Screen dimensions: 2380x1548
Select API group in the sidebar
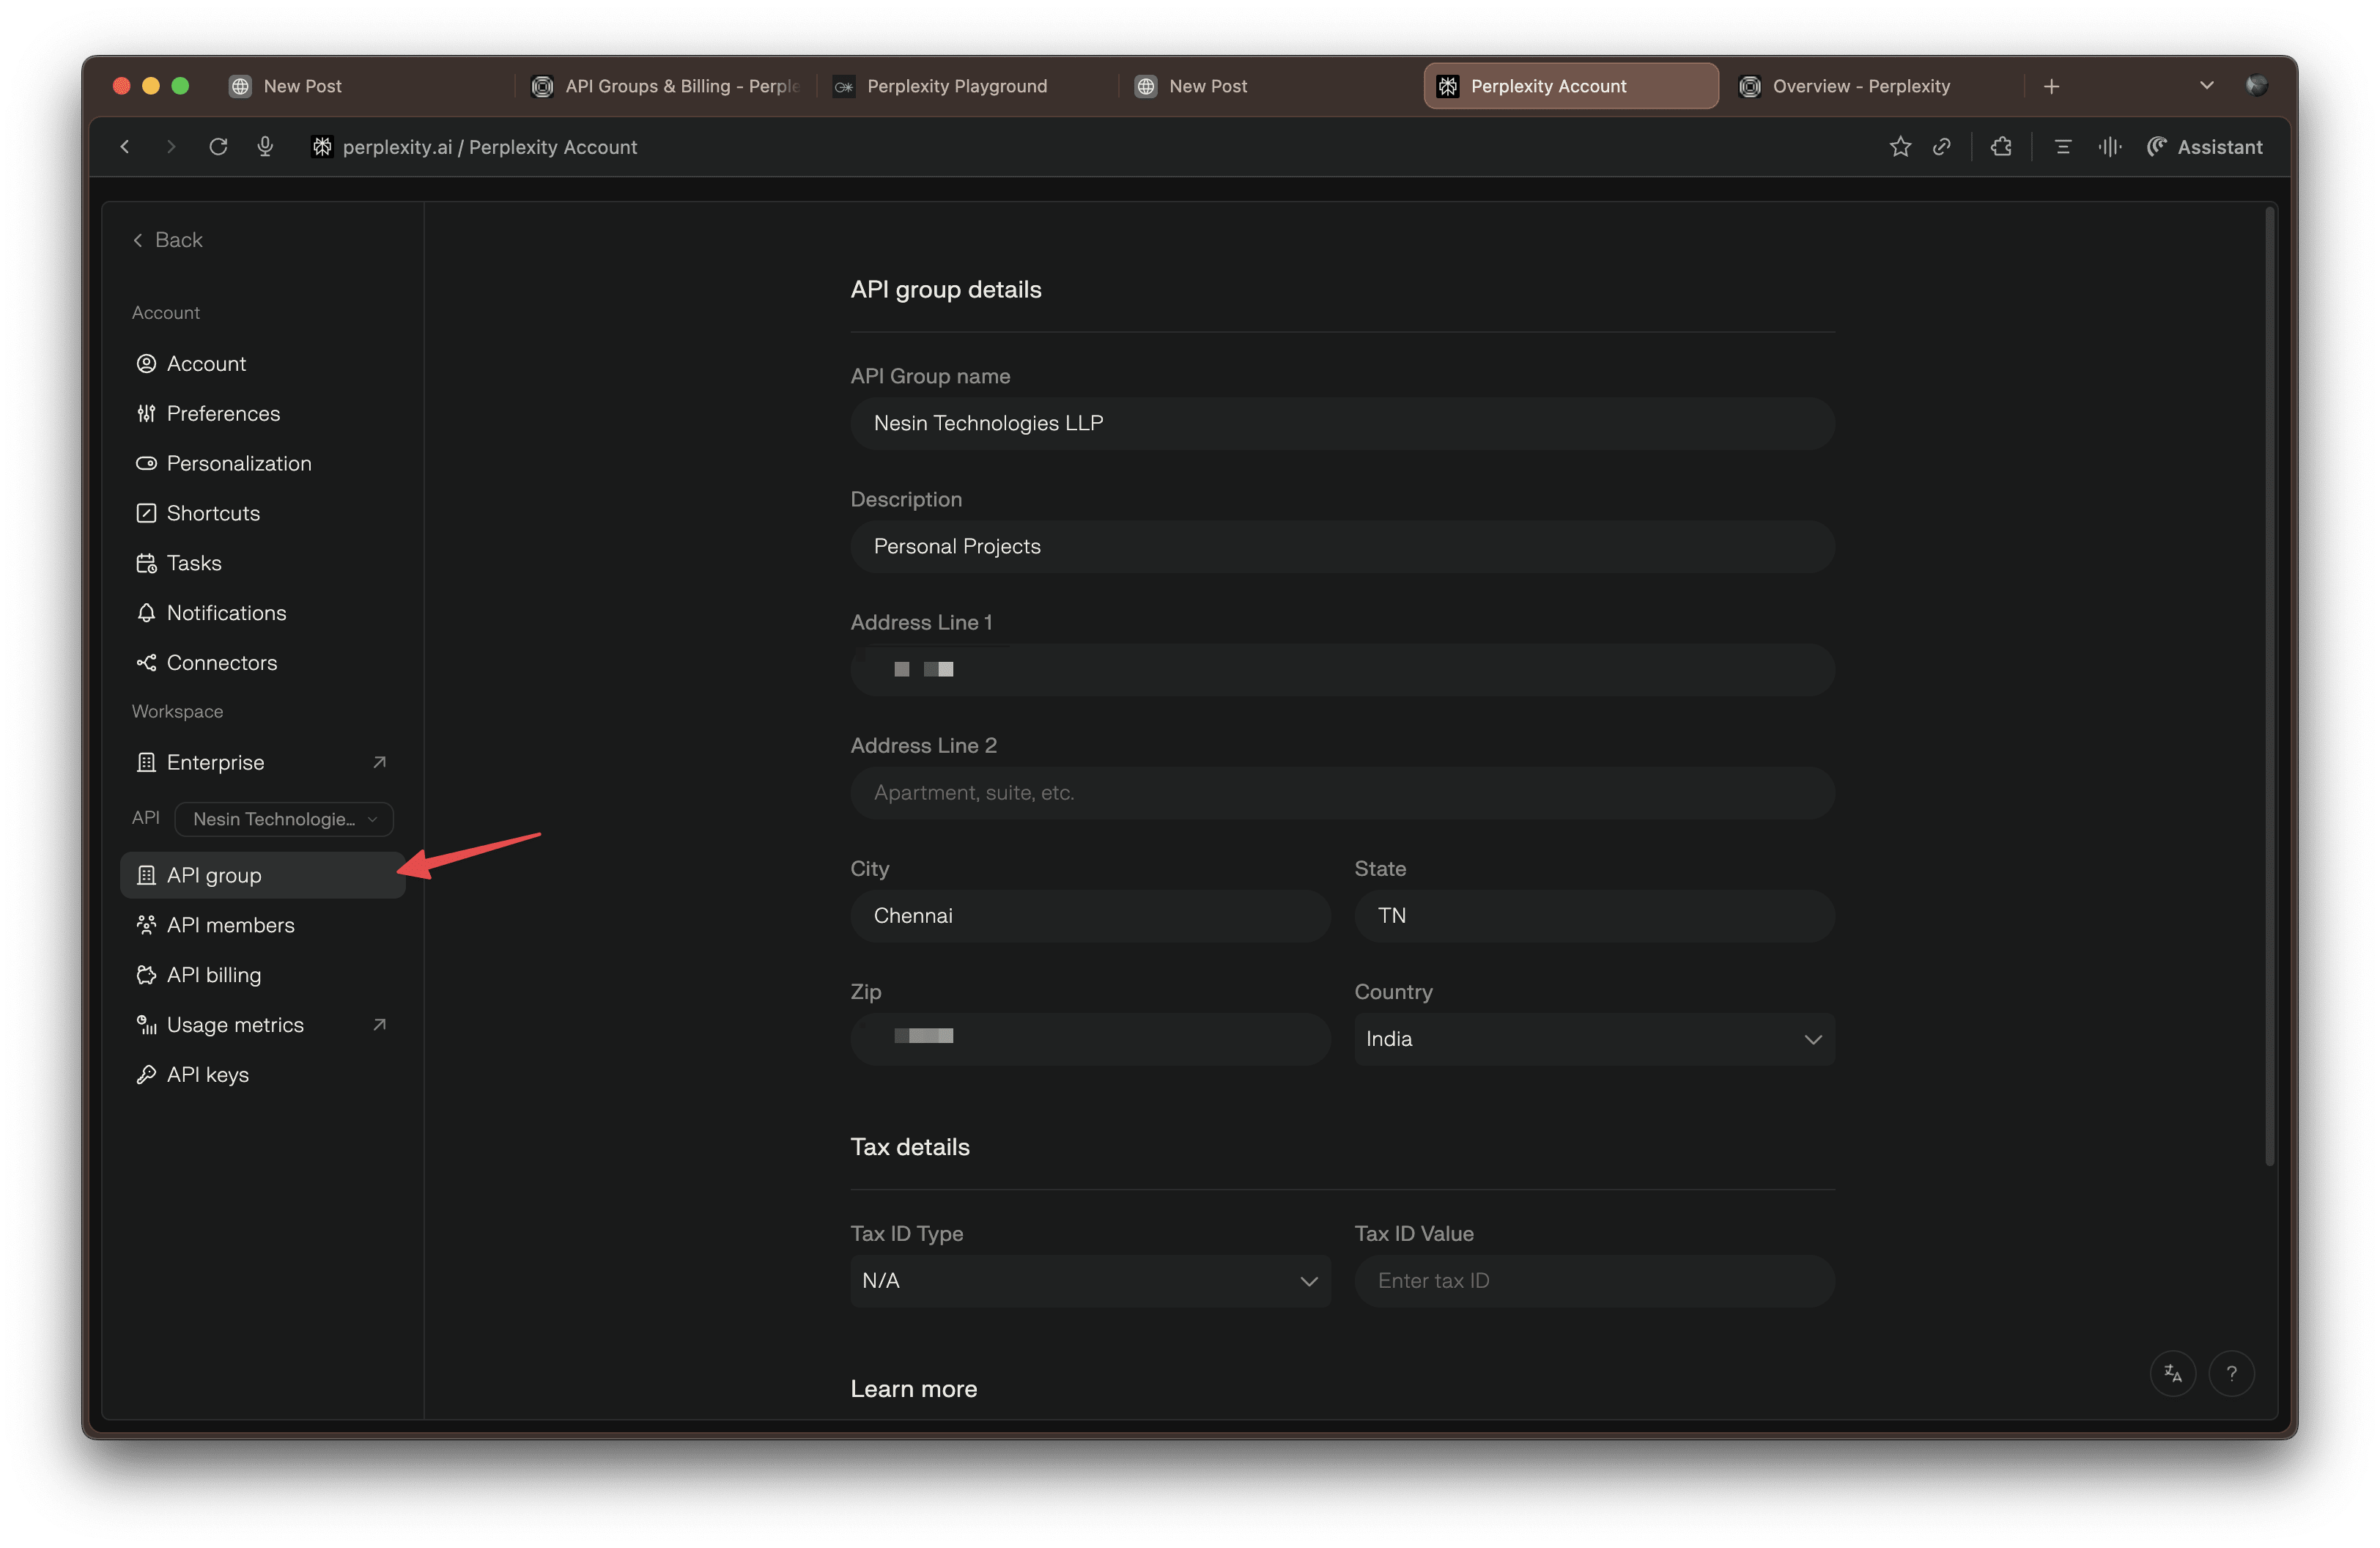[x=262, y=876]
